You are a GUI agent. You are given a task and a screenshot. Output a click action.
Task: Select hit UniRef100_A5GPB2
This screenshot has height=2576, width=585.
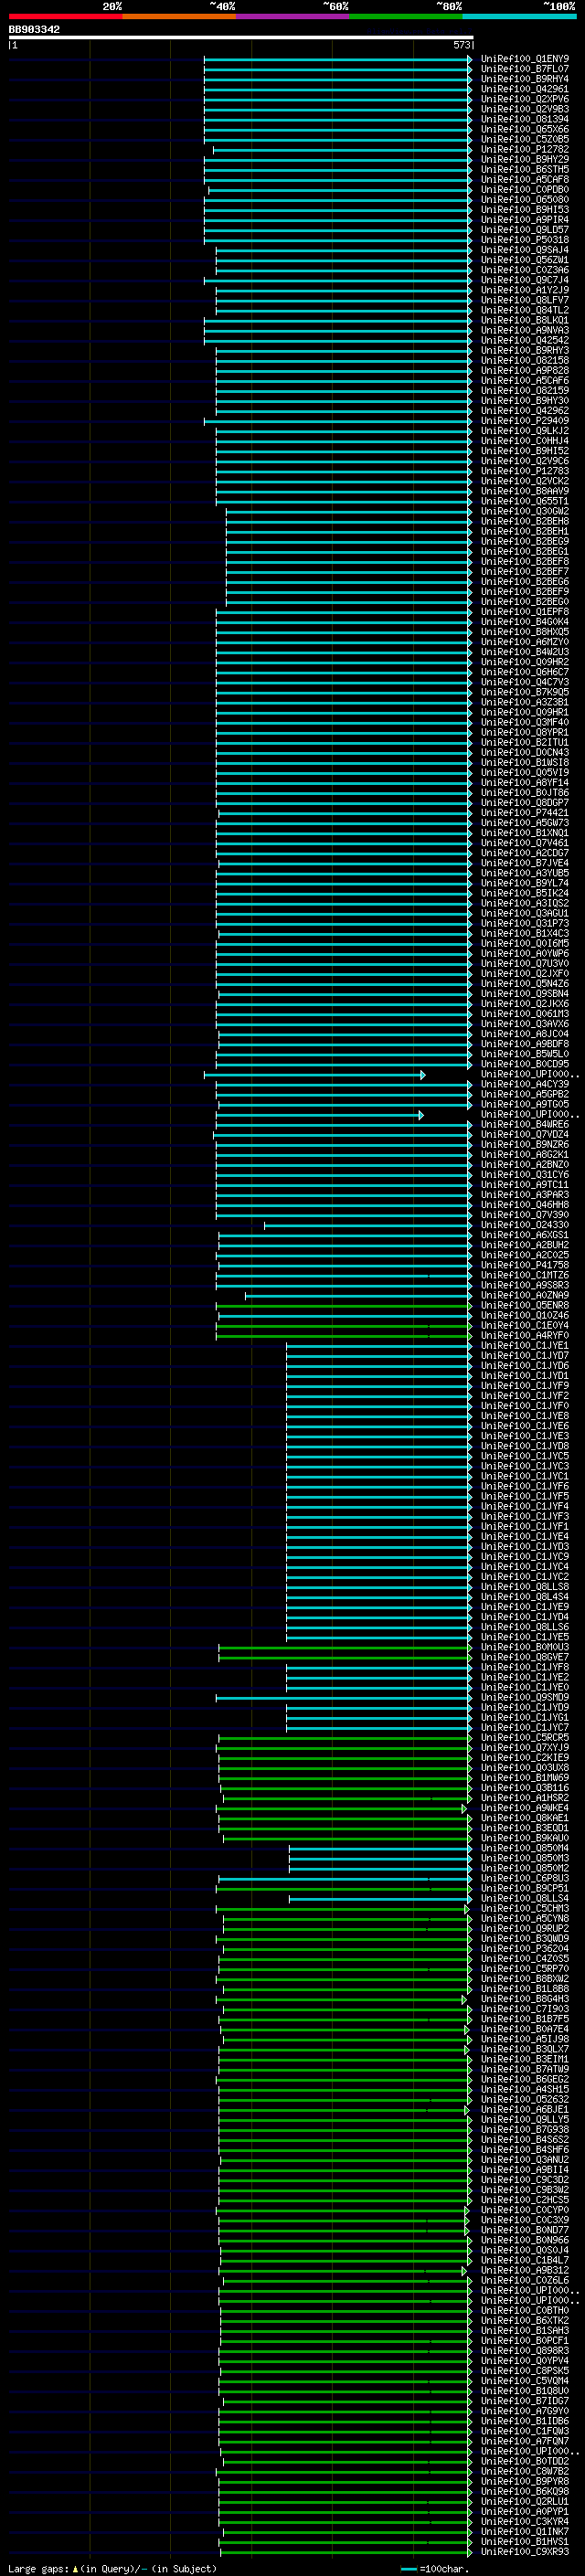(525, 1094)
